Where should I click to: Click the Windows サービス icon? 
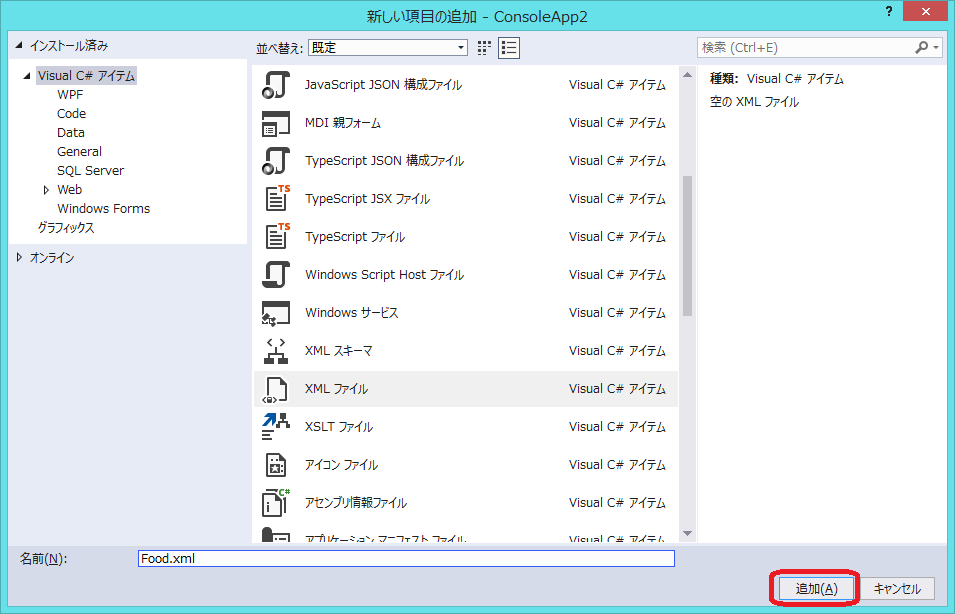[x=276, y=313]
